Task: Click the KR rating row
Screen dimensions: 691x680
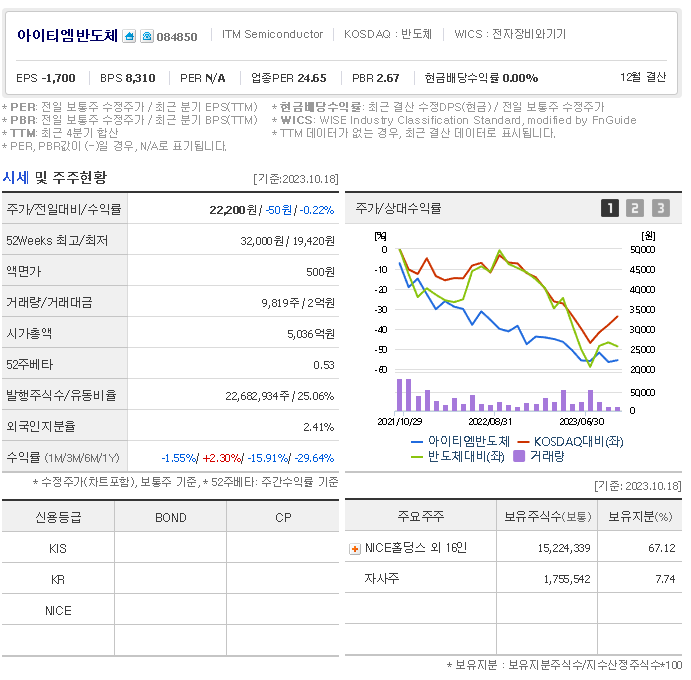Action: click(171, 579)
